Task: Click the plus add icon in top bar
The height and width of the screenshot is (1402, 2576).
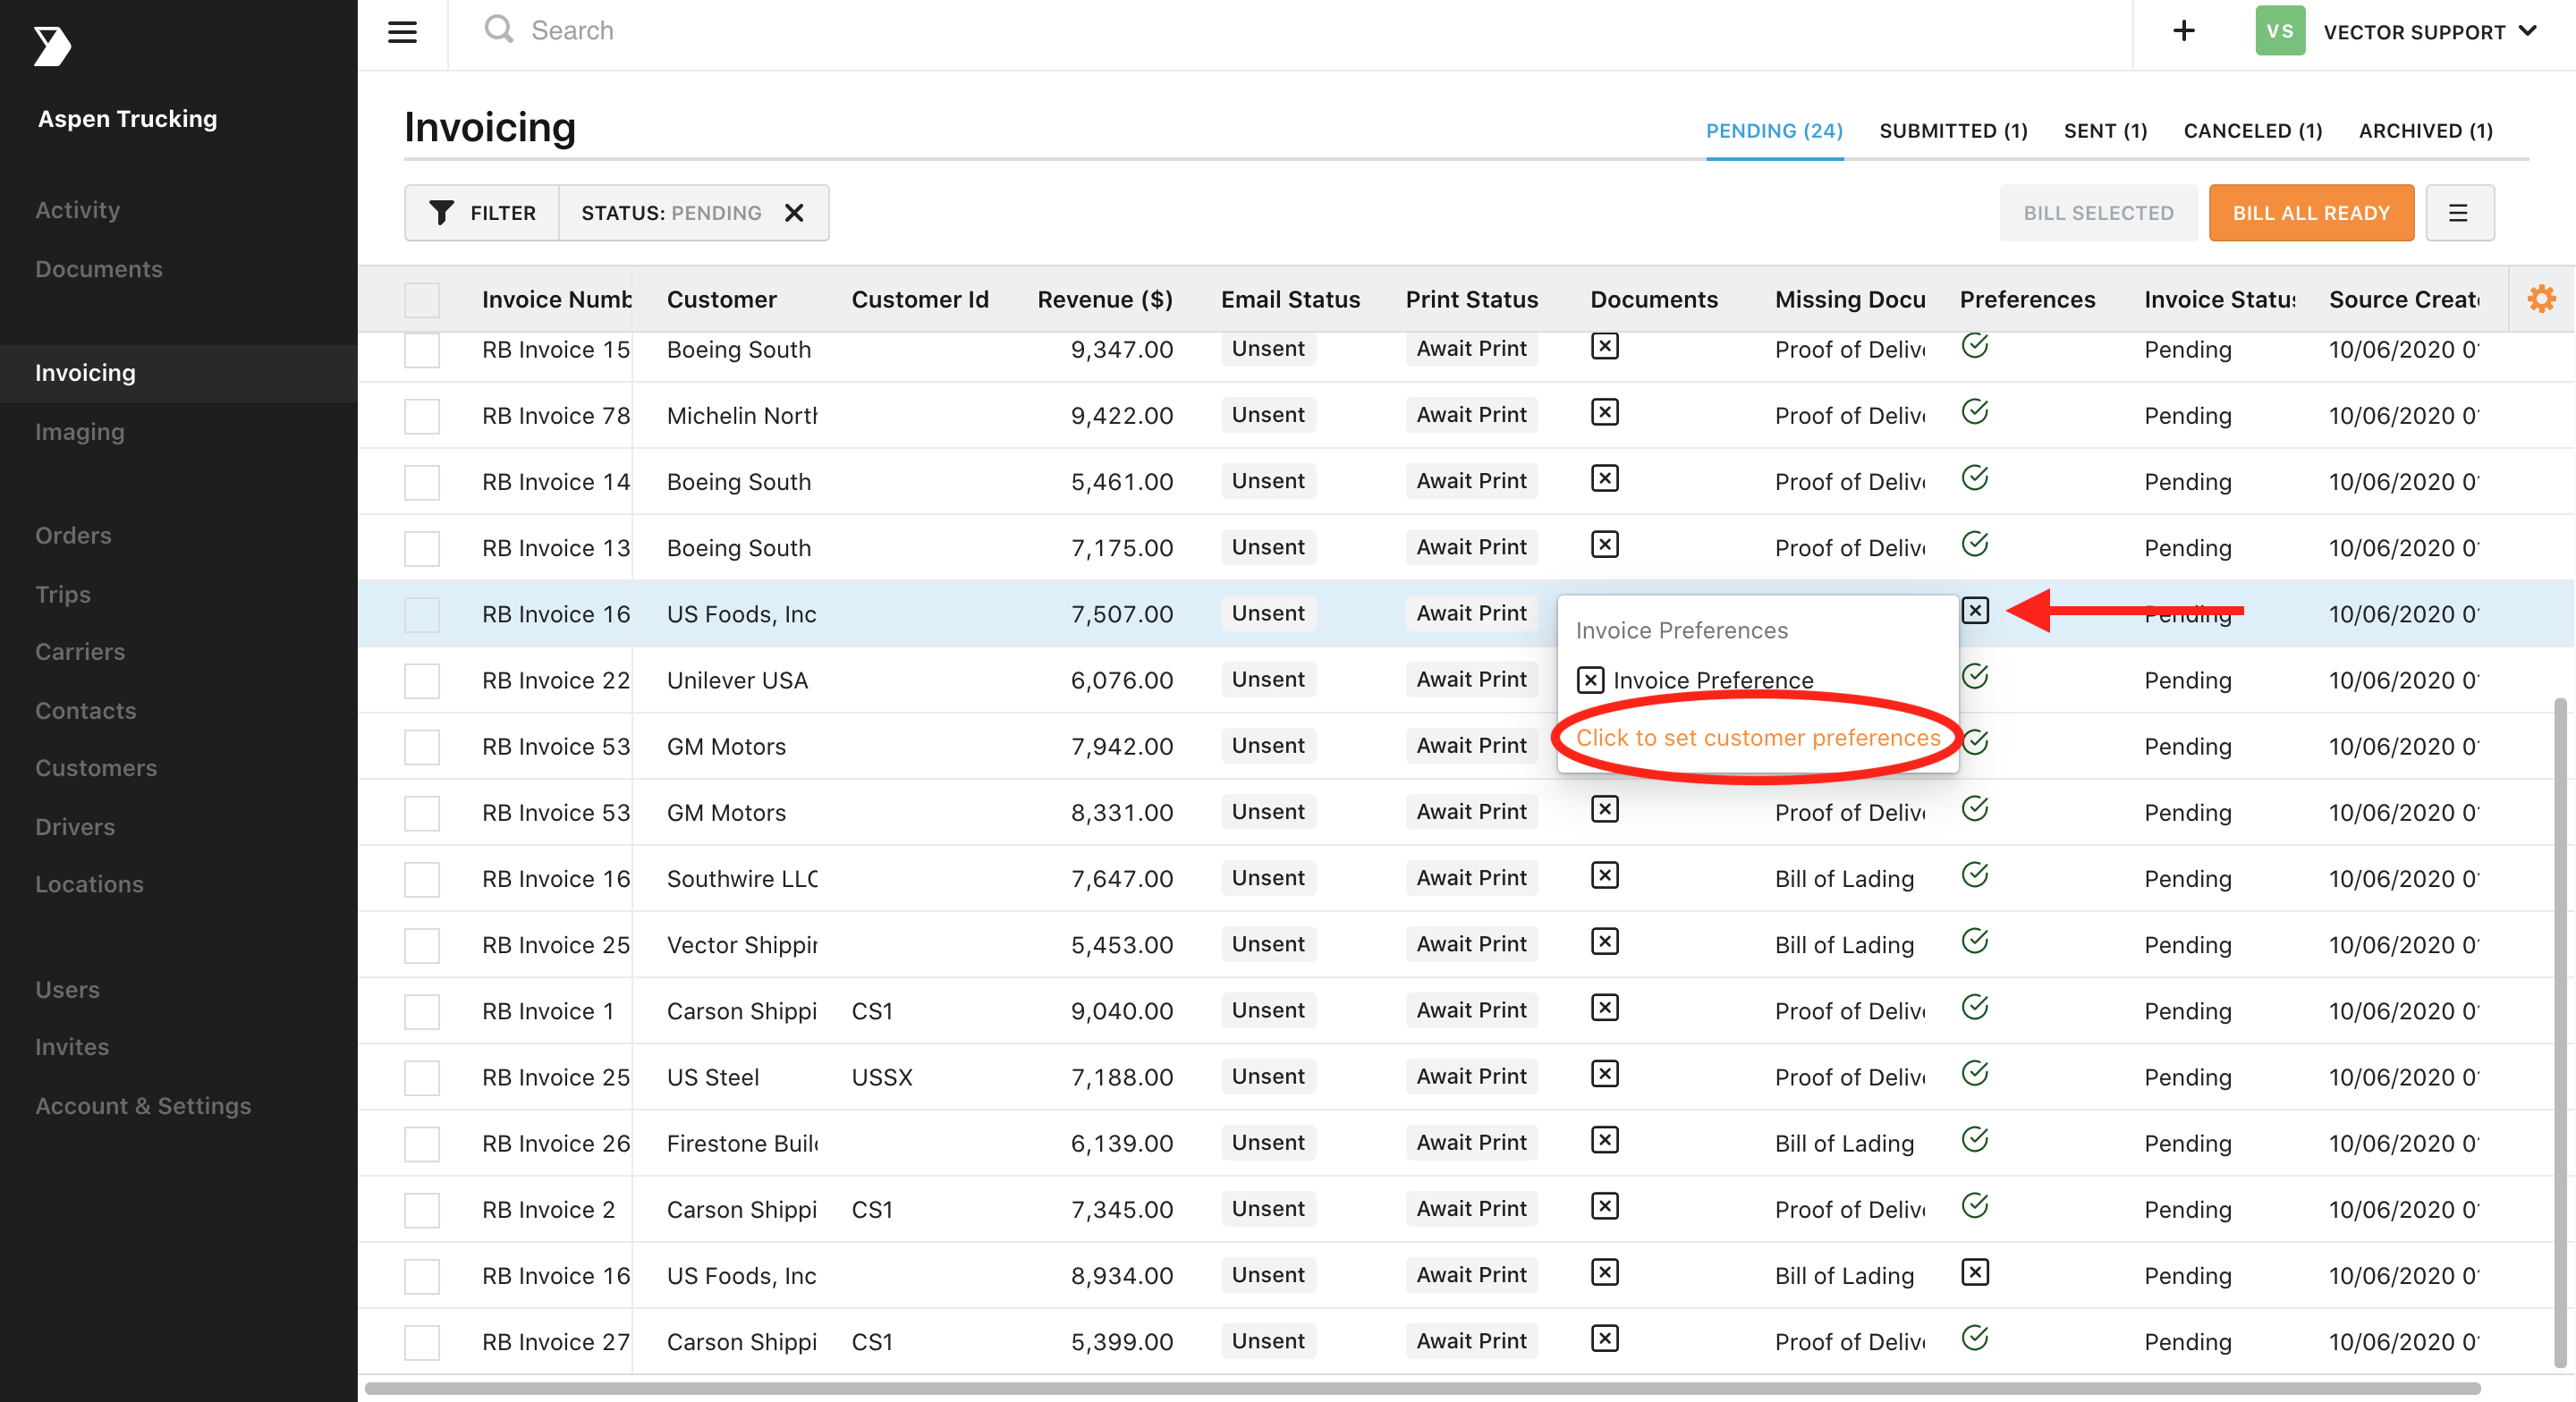Action: pos(2184,31)
